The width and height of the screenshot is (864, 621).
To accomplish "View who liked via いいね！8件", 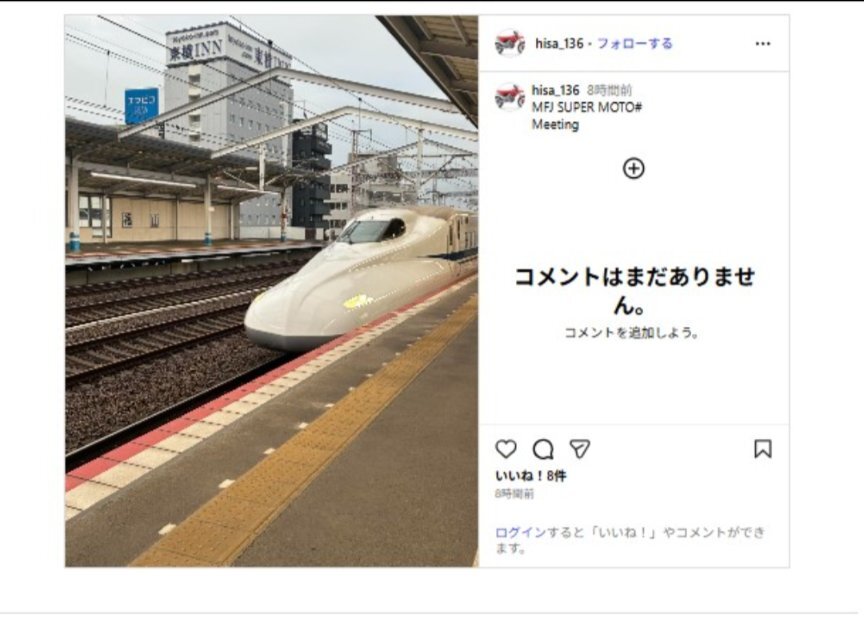I will pos(530,476).
